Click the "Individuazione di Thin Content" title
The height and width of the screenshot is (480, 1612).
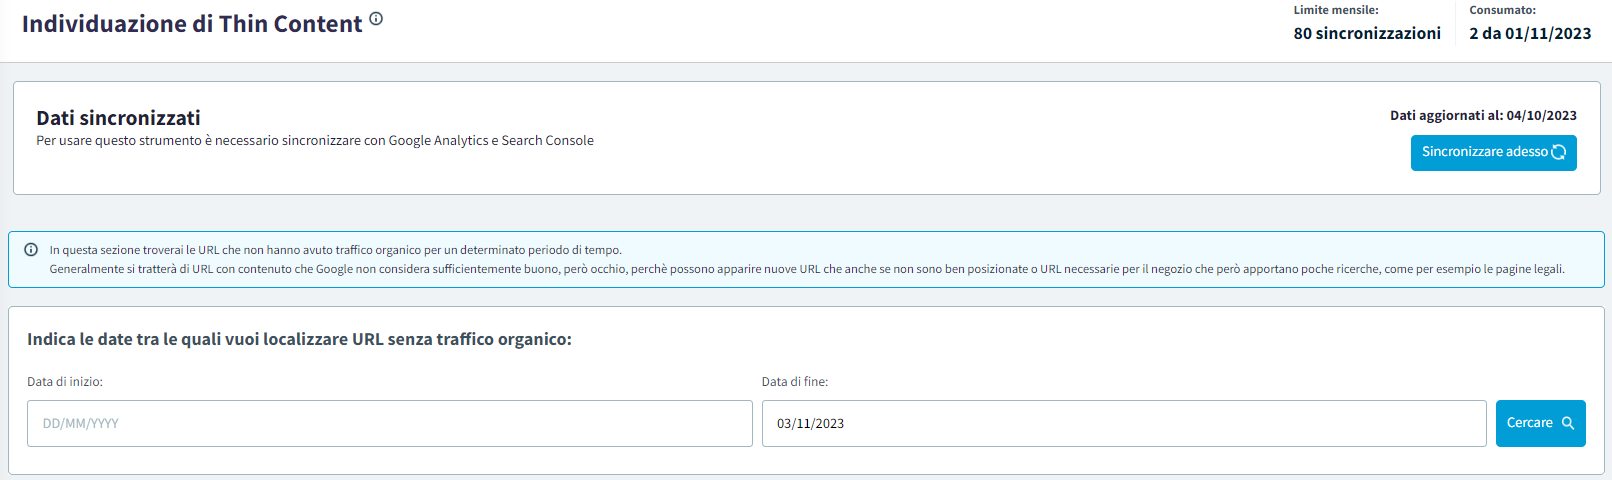pos(192,24)
